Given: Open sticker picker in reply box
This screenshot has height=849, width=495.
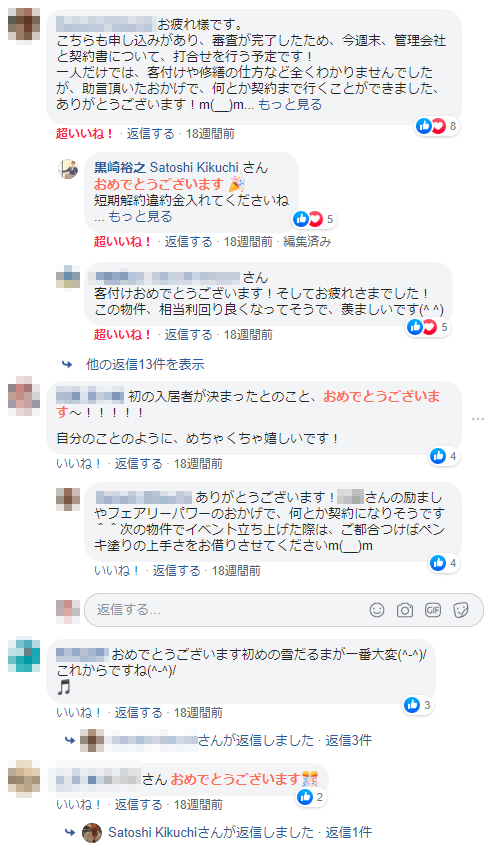Looking at the screenshot, I should tap(461, 610).
